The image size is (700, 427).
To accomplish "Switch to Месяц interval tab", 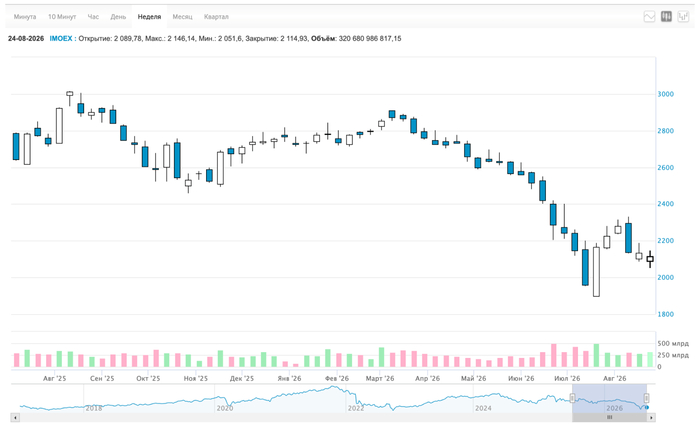I will point(182,17).
